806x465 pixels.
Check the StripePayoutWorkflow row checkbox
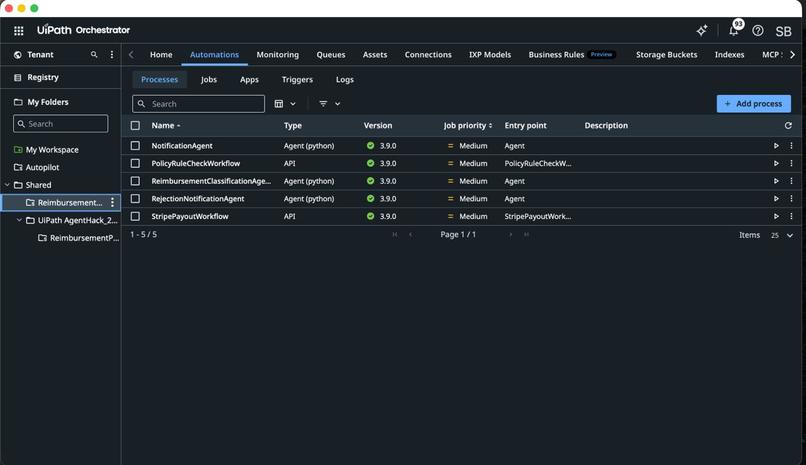(135, 216)
